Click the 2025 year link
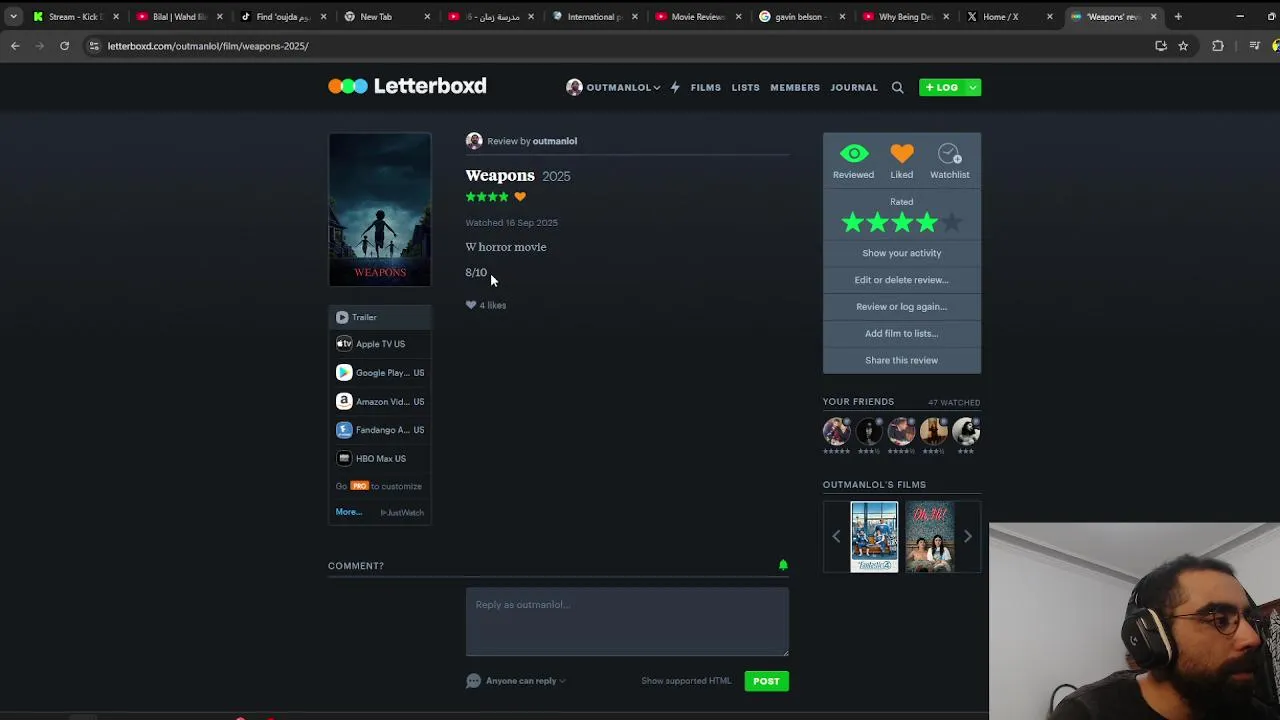The image size is (1280, 720). 556,176
